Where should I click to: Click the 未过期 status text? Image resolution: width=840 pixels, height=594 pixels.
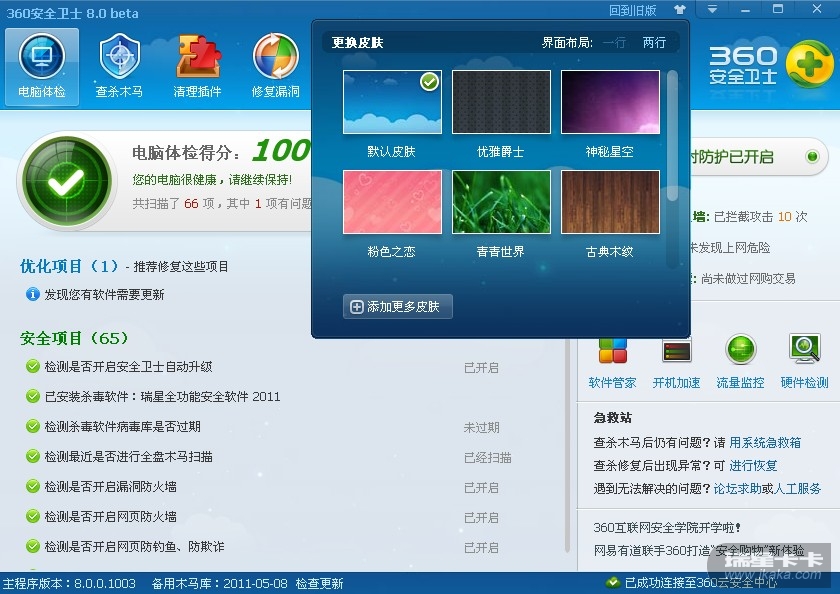(482, 427)
